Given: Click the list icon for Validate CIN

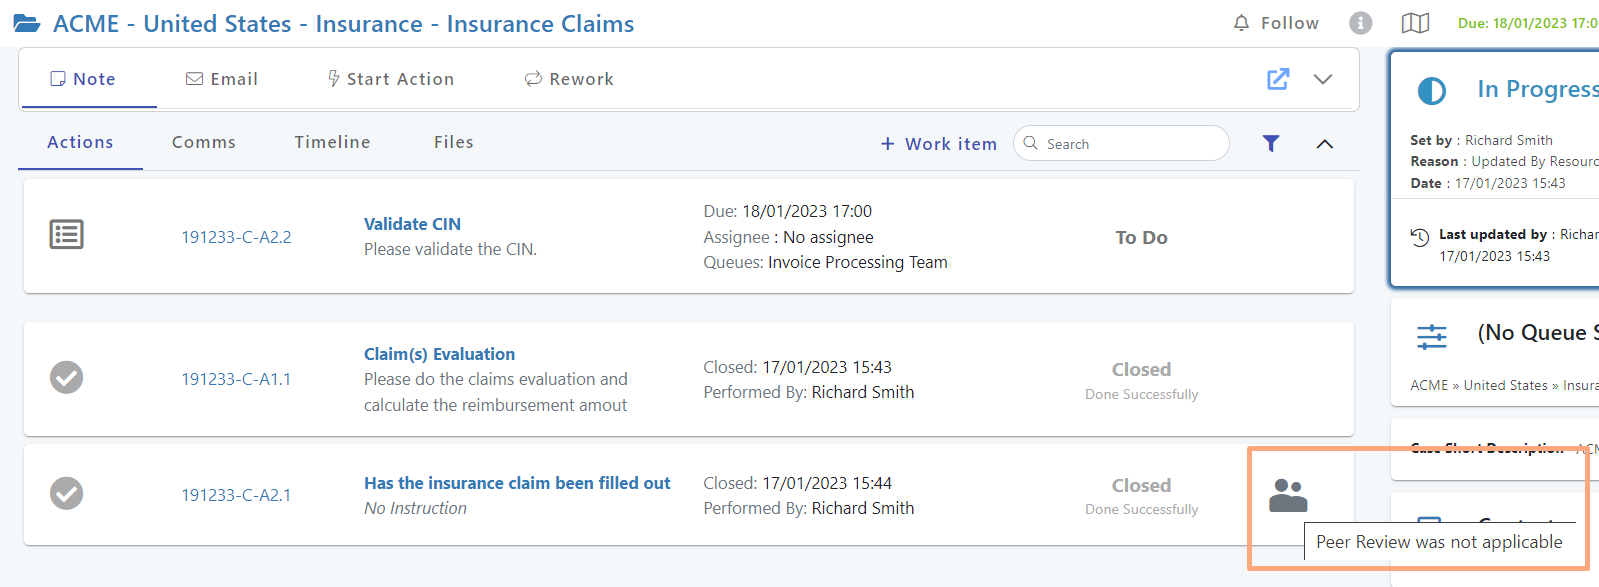Looking at the screenshot, I should [x=67, y=235].
